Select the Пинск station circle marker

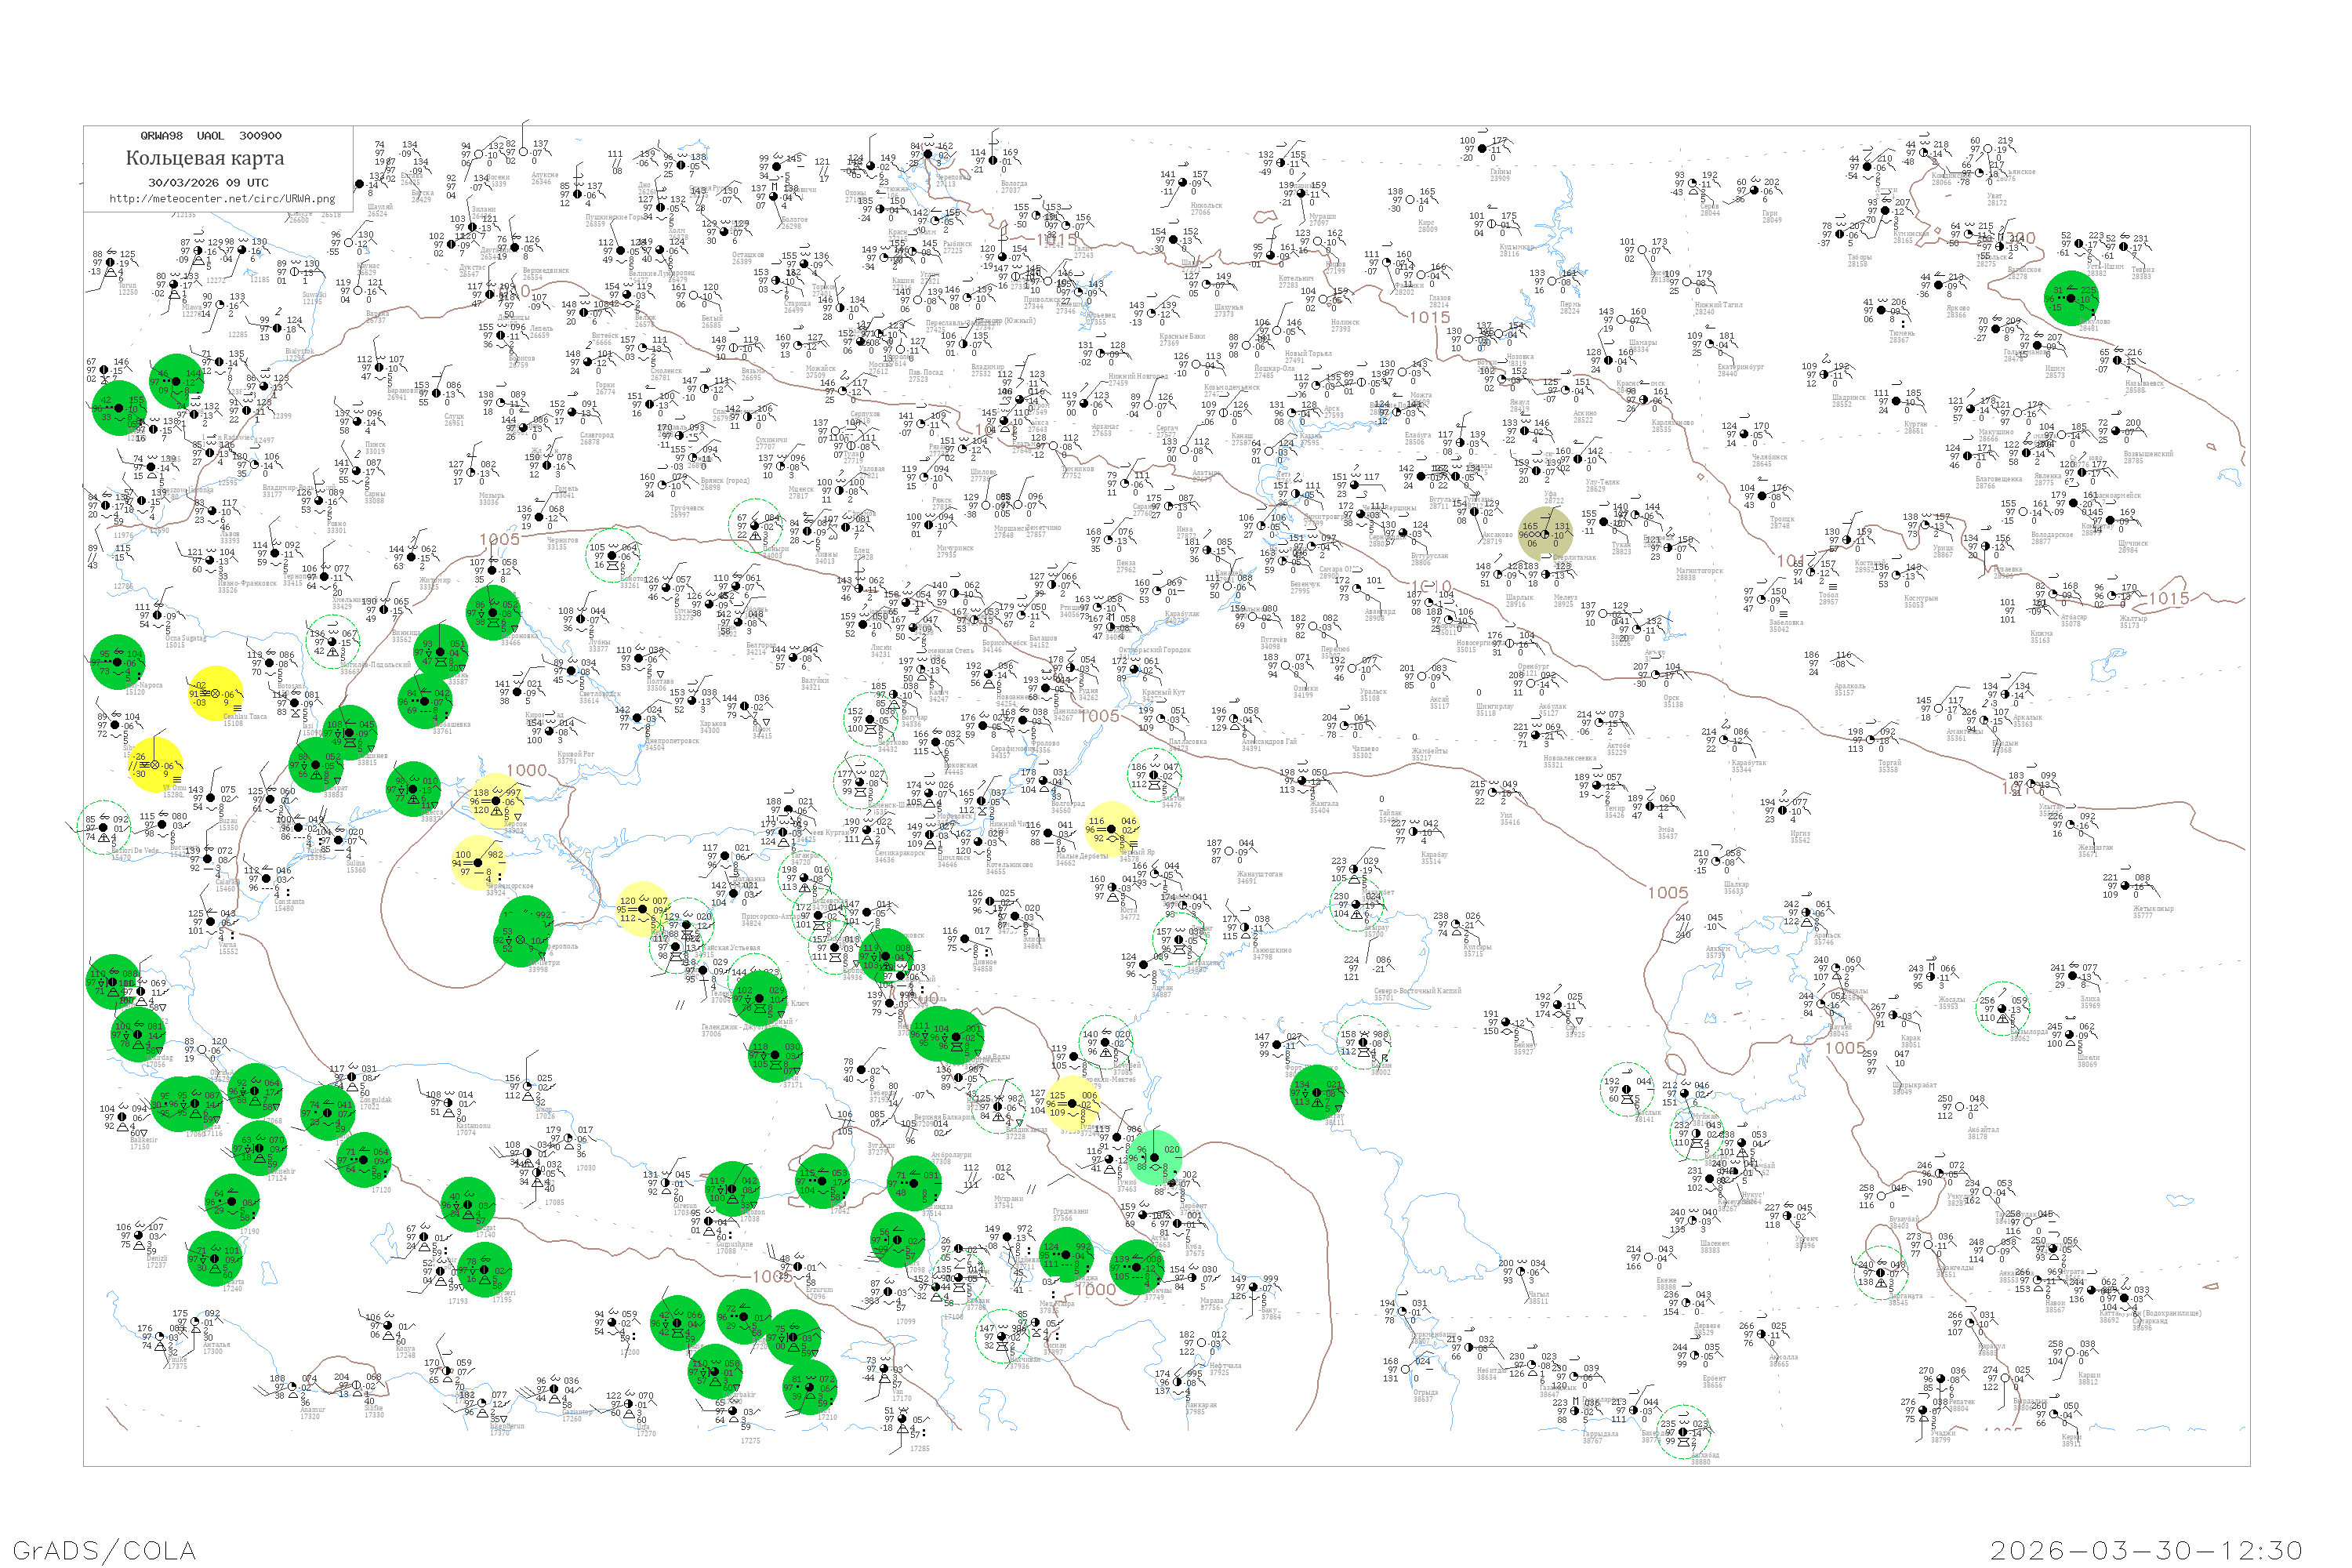click(x=358, y=422)
